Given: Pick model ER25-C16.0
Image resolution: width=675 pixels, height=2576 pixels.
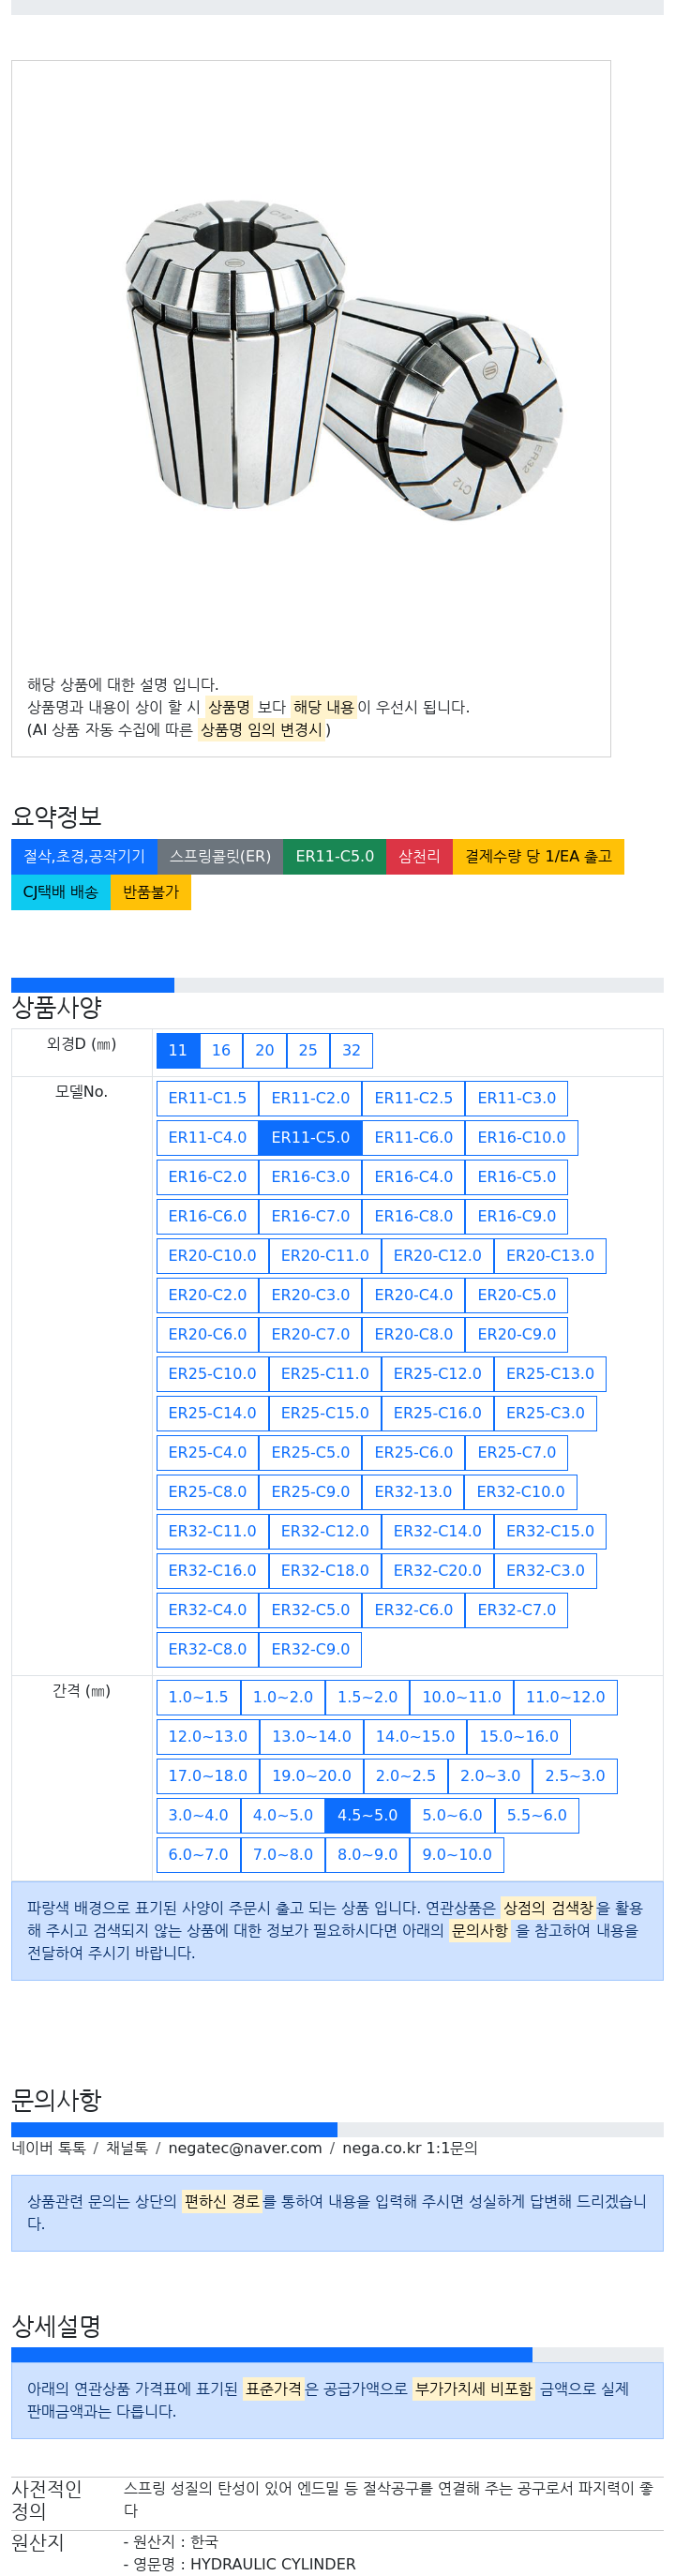Looking at the screenshot, I should [437, 1412].
